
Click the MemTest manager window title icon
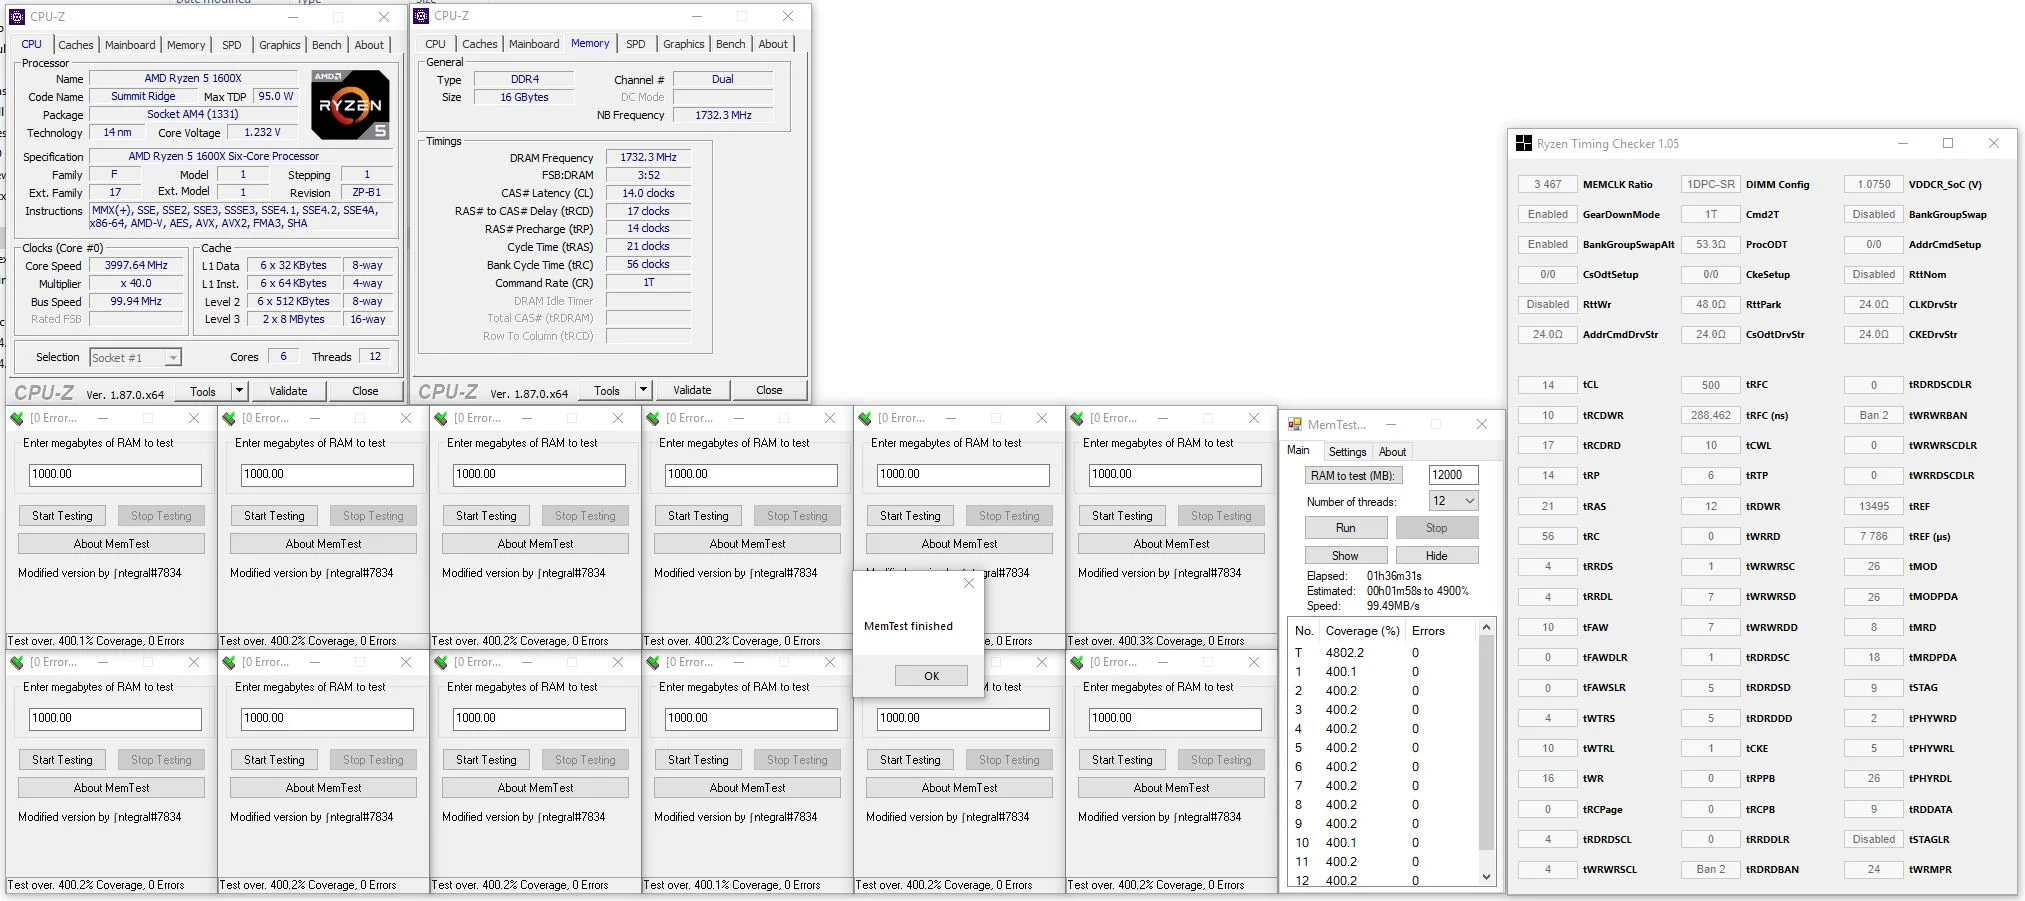pyautogui.click(x=1295, y=425)
